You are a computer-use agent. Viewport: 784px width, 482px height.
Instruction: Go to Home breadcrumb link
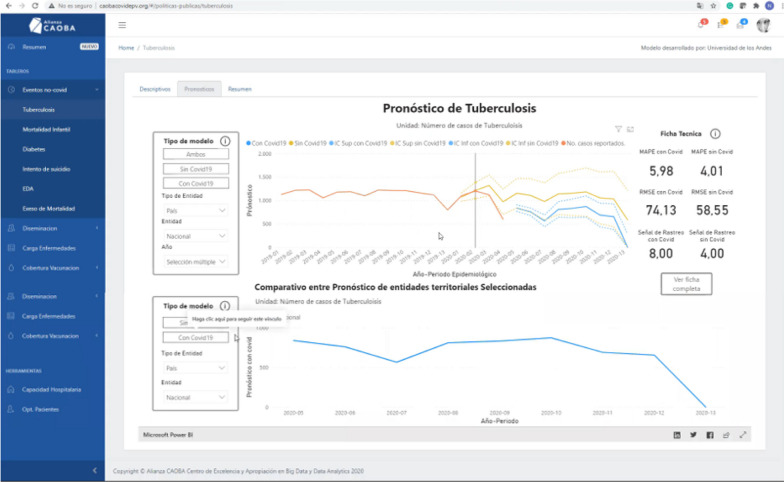click(126, 48)
